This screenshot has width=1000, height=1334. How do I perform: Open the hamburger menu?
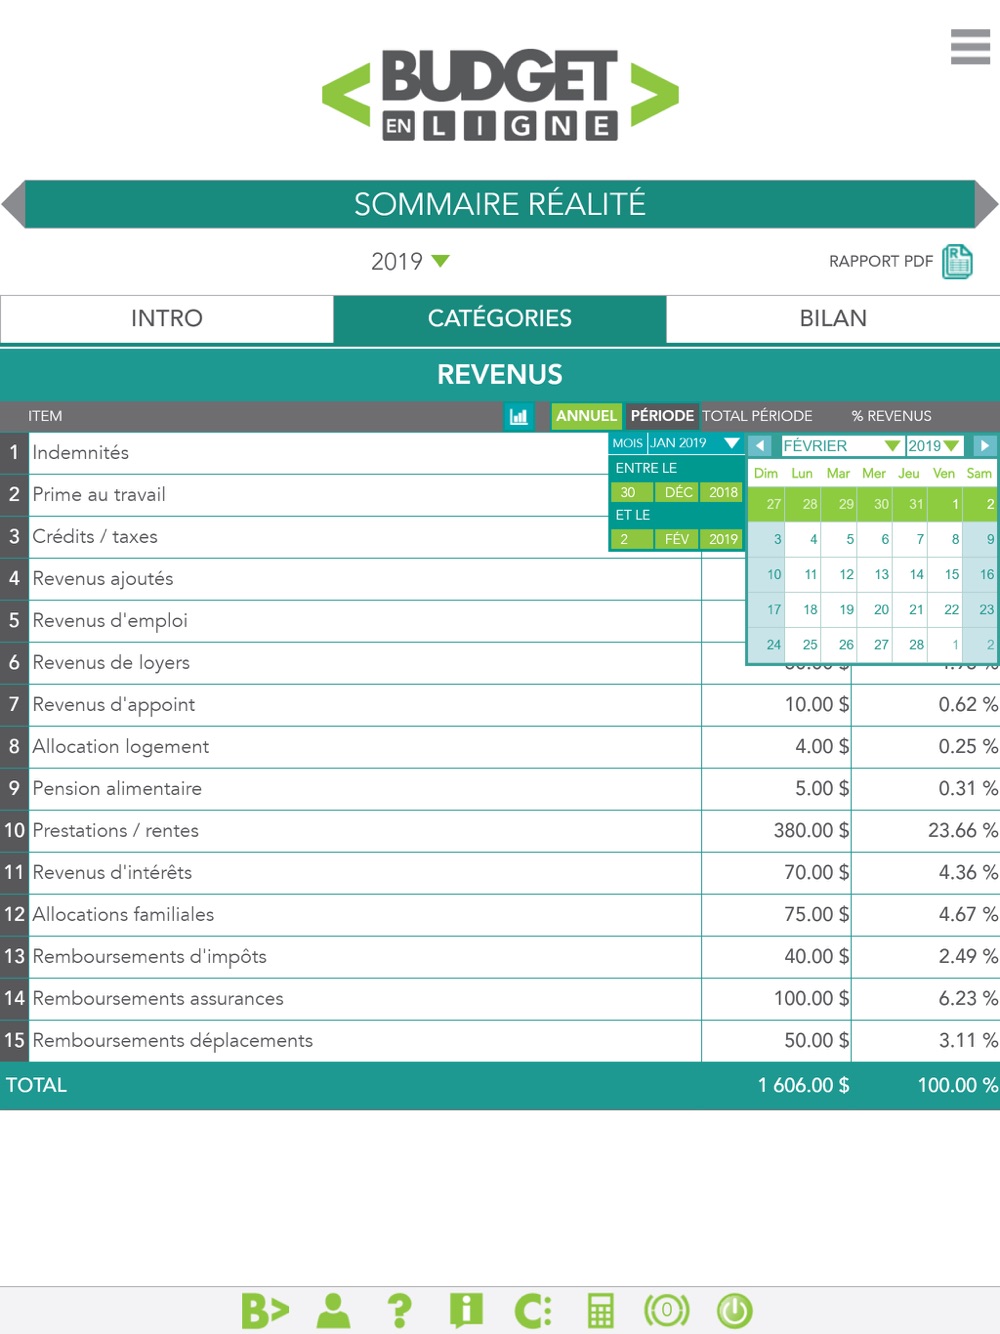pos(969,47)
